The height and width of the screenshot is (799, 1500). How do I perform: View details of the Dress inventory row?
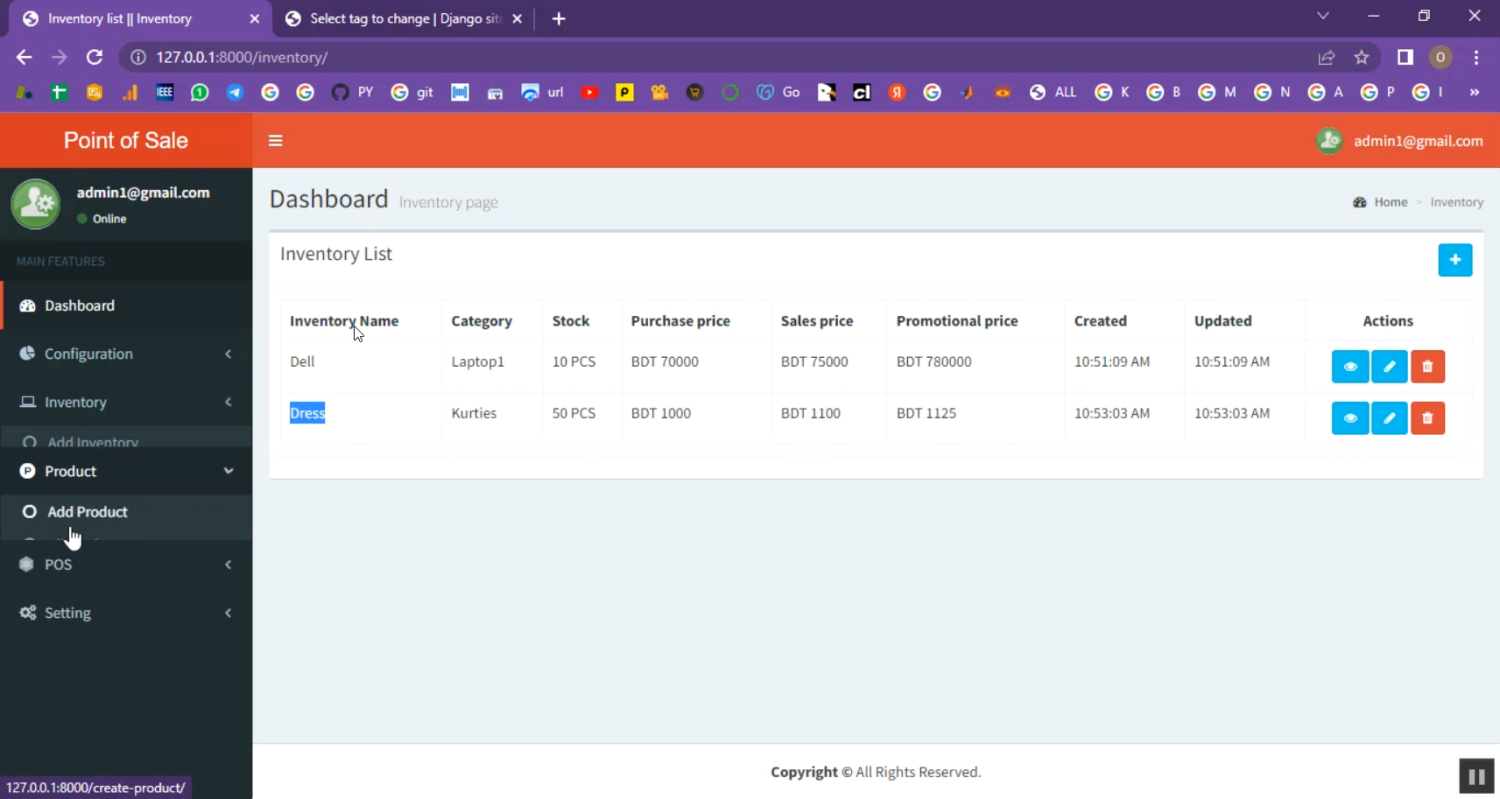coord(1350,418)
